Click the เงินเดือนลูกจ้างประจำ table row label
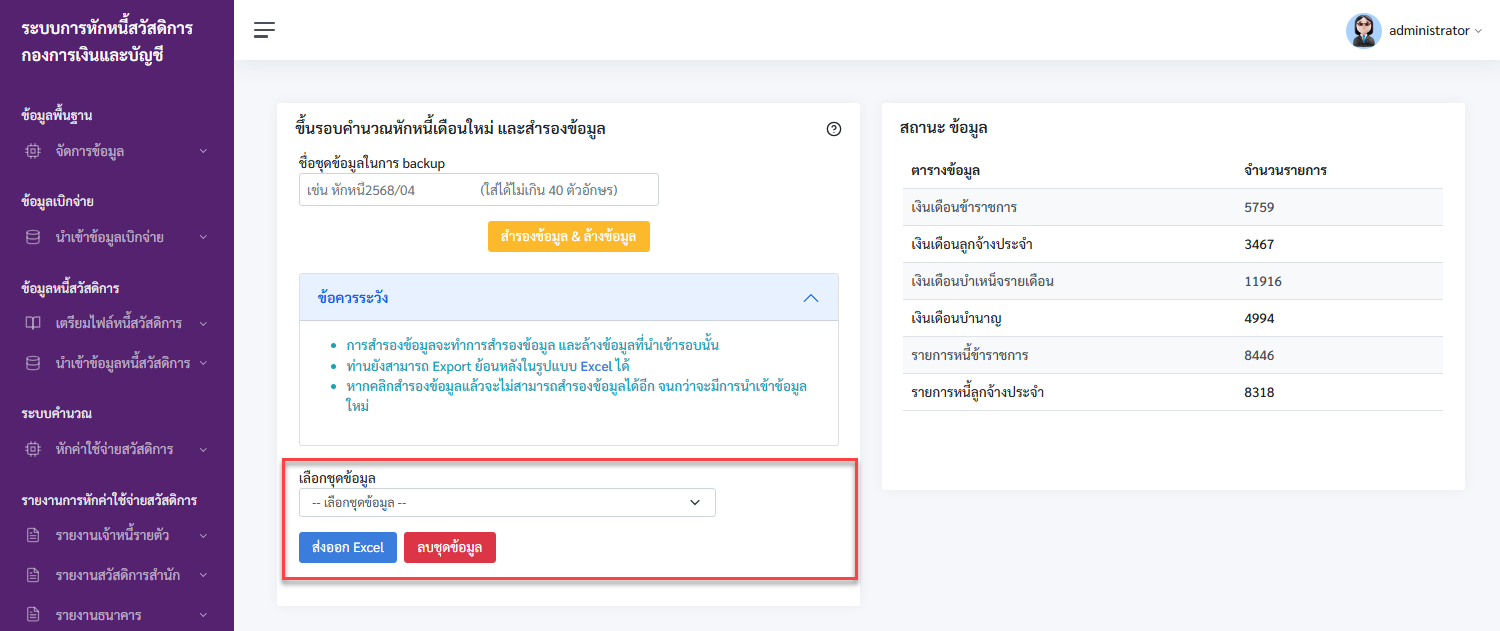Image resolution: width=1500 pixels, height=631 pixels. coord(972,244)
